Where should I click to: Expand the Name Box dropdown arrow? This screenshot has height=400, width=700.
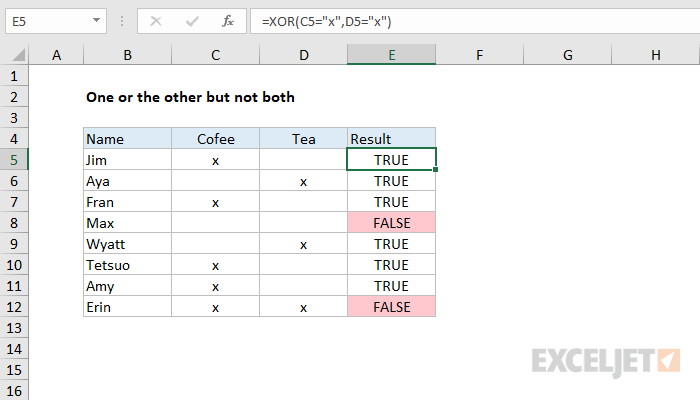[x=96, y=21]
